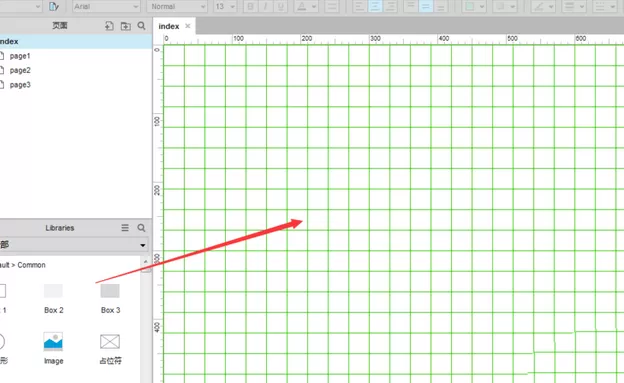The image size is (624, 383).
Task: Open the line width dropdown
Action: (574, 6)
